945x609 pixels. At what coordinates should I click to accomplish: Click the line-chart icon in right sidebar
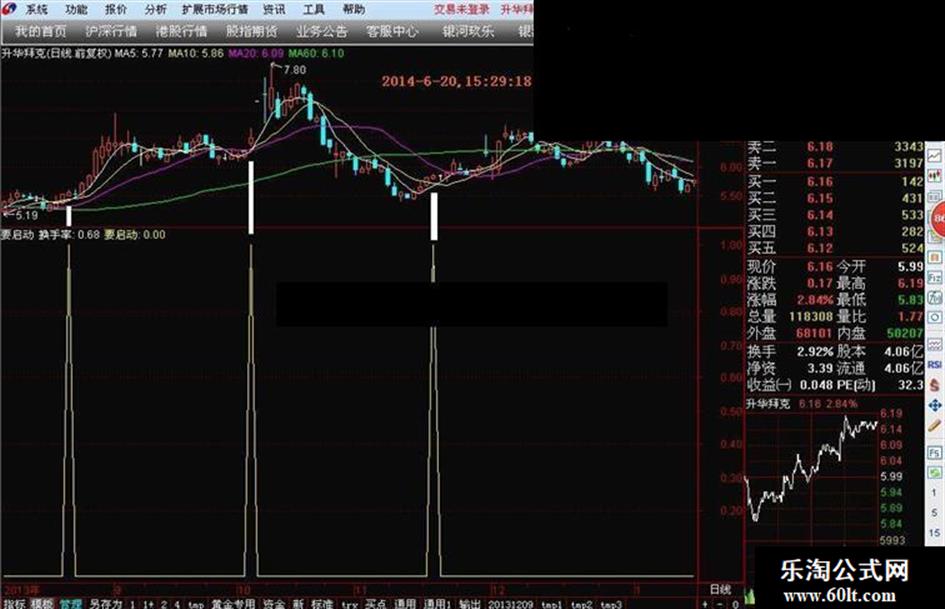[x=935, y=156]
